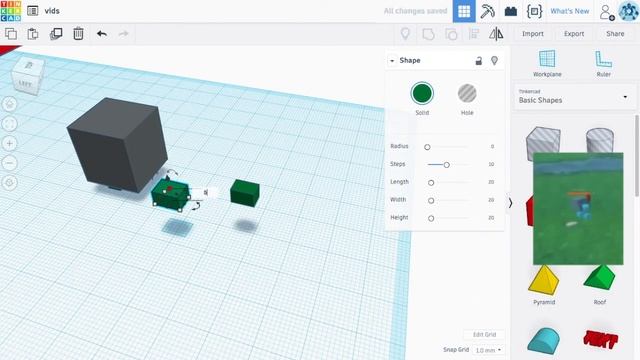Click the Home view icon
Image resolution: width=640 pixels, height=360 pixels.
tap(10, 104)
